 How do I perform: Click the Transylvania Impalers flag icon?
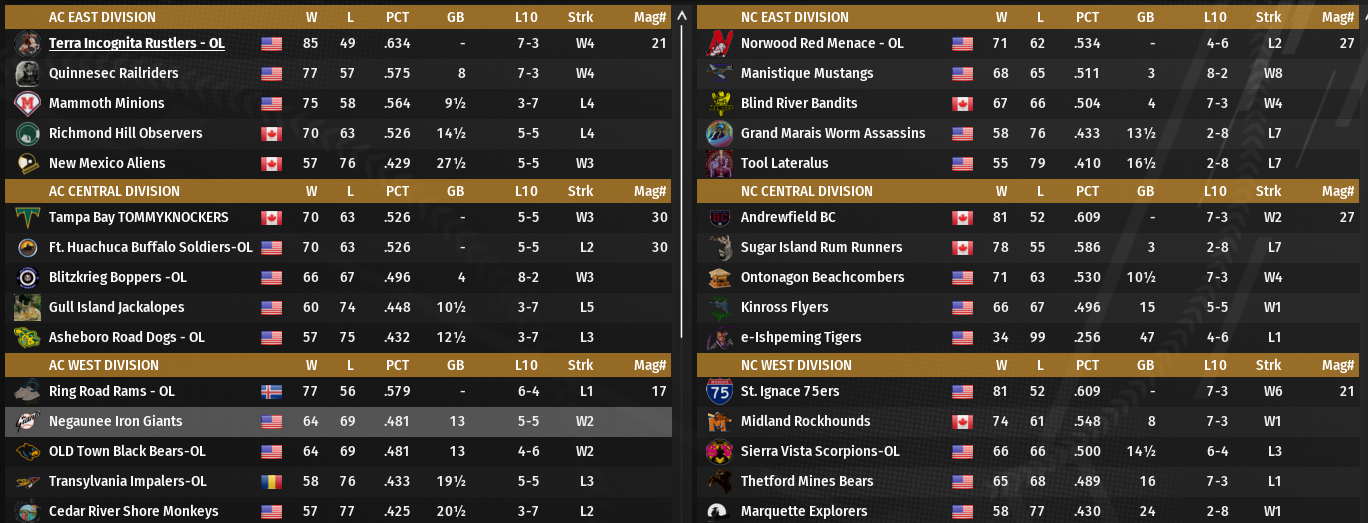click(x=271, y=481)
